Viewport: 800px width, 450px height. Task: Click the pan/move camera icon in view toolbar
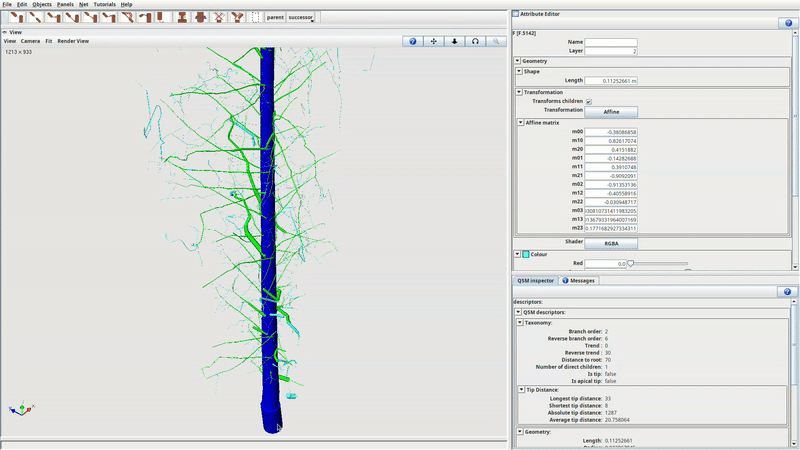tap(434, 41)
